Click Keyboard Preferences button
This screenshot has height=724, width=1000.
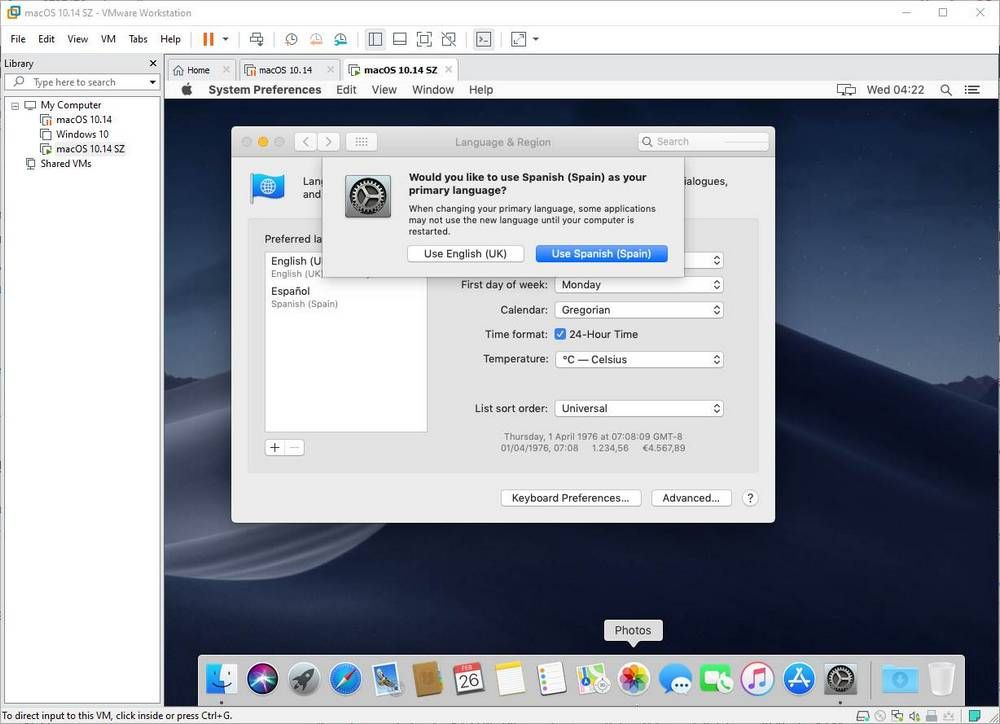coord(570,498)
